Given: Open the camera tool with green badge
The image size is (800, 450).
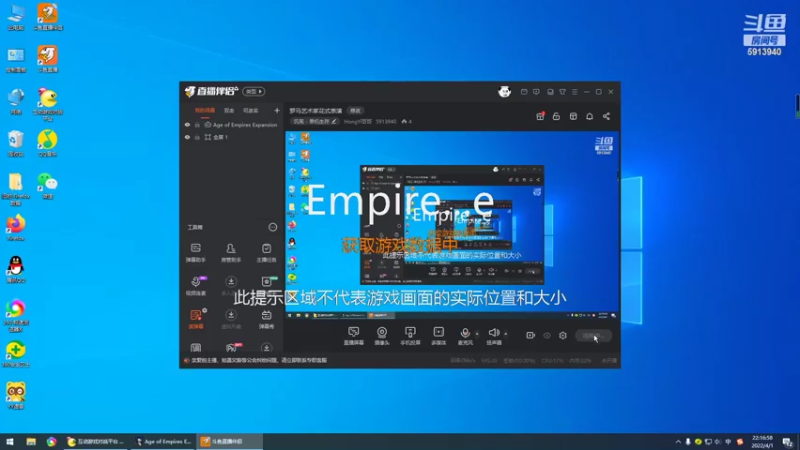Looking at the screenshot, I should pos(267,282).
